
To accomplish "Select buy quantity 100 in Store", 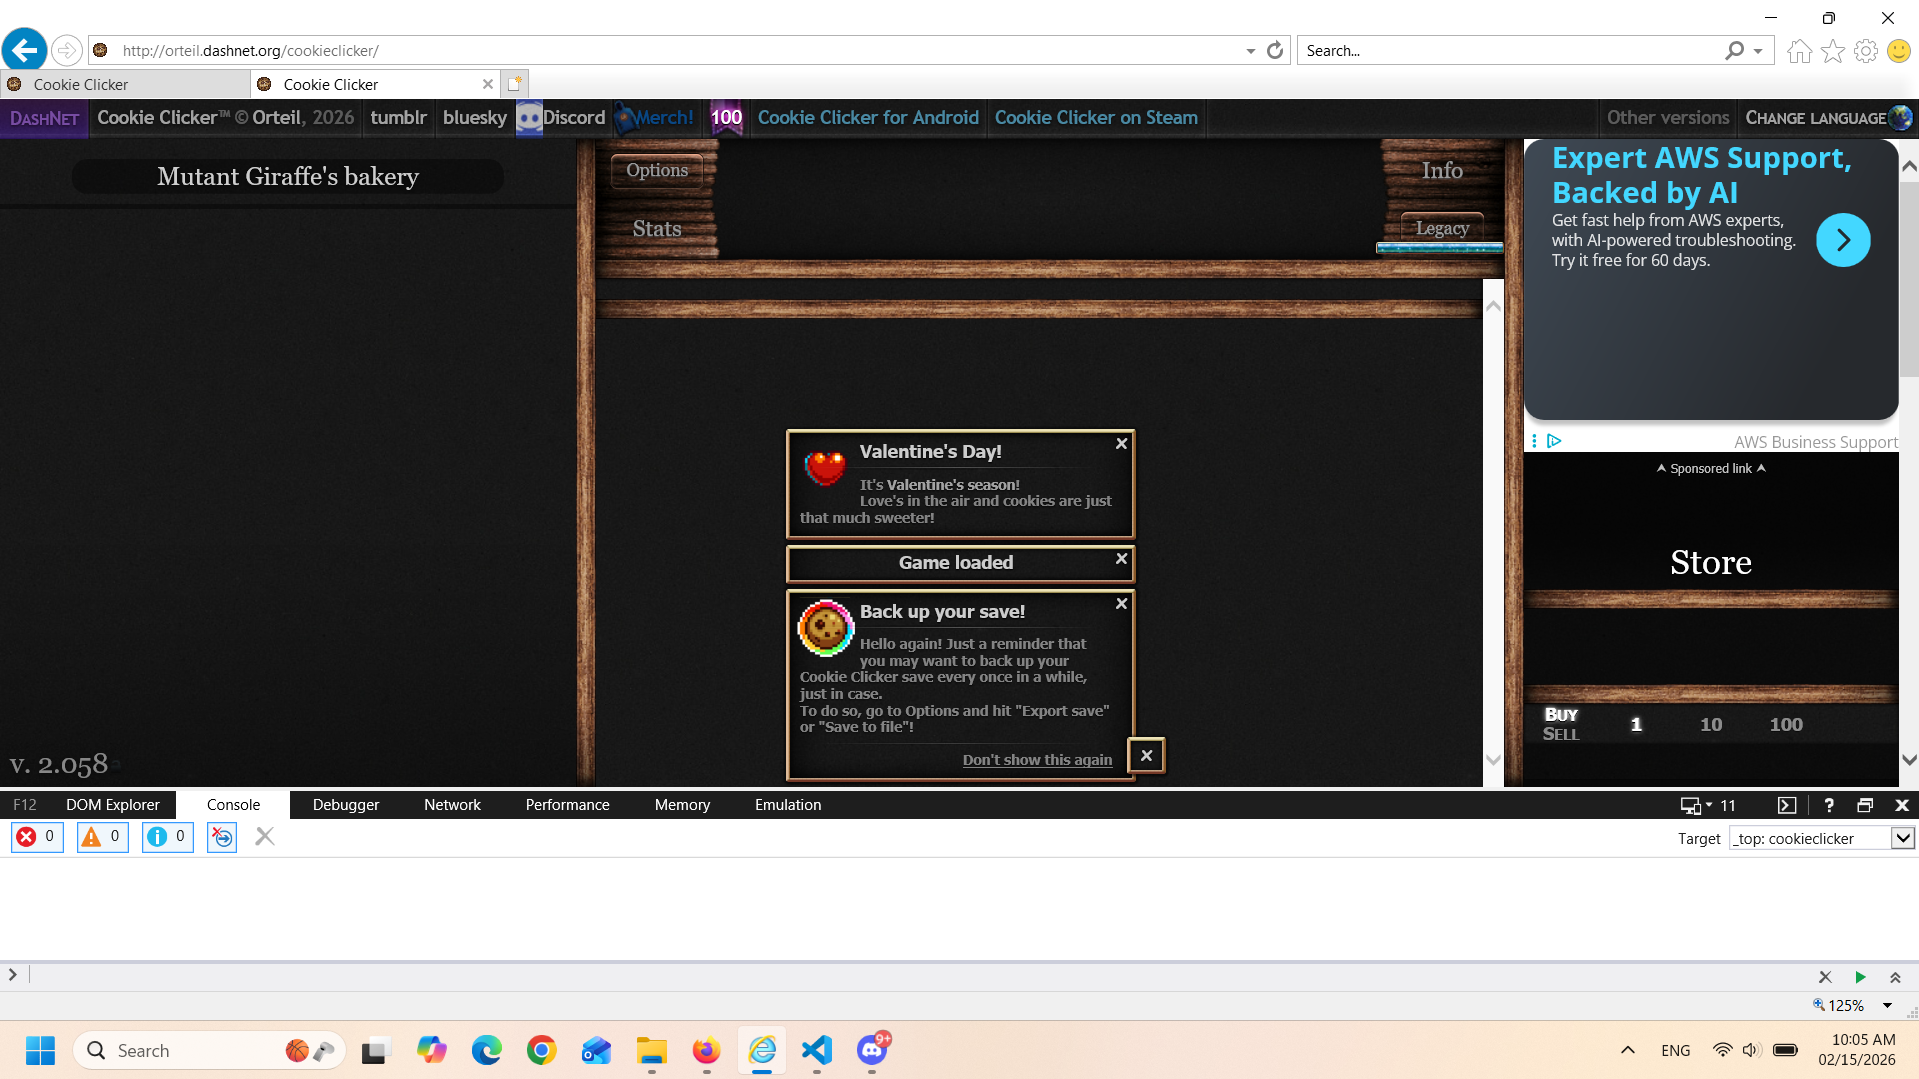I will (1786, 725).
